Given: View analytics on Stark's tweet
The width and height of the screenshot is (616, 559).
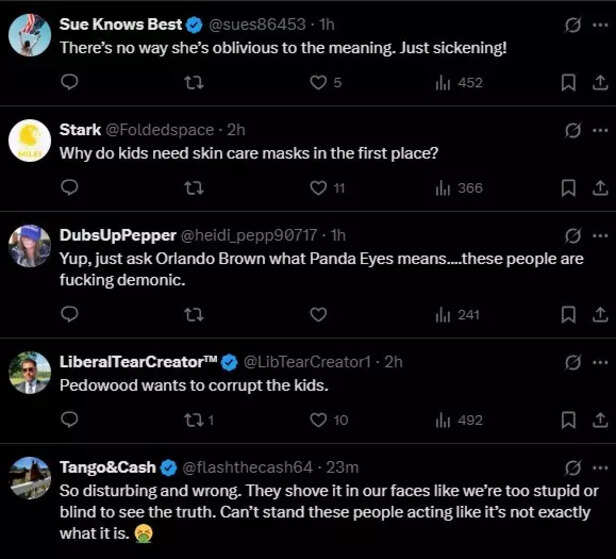Looking at the screenshot, I should tap(458, 188).
